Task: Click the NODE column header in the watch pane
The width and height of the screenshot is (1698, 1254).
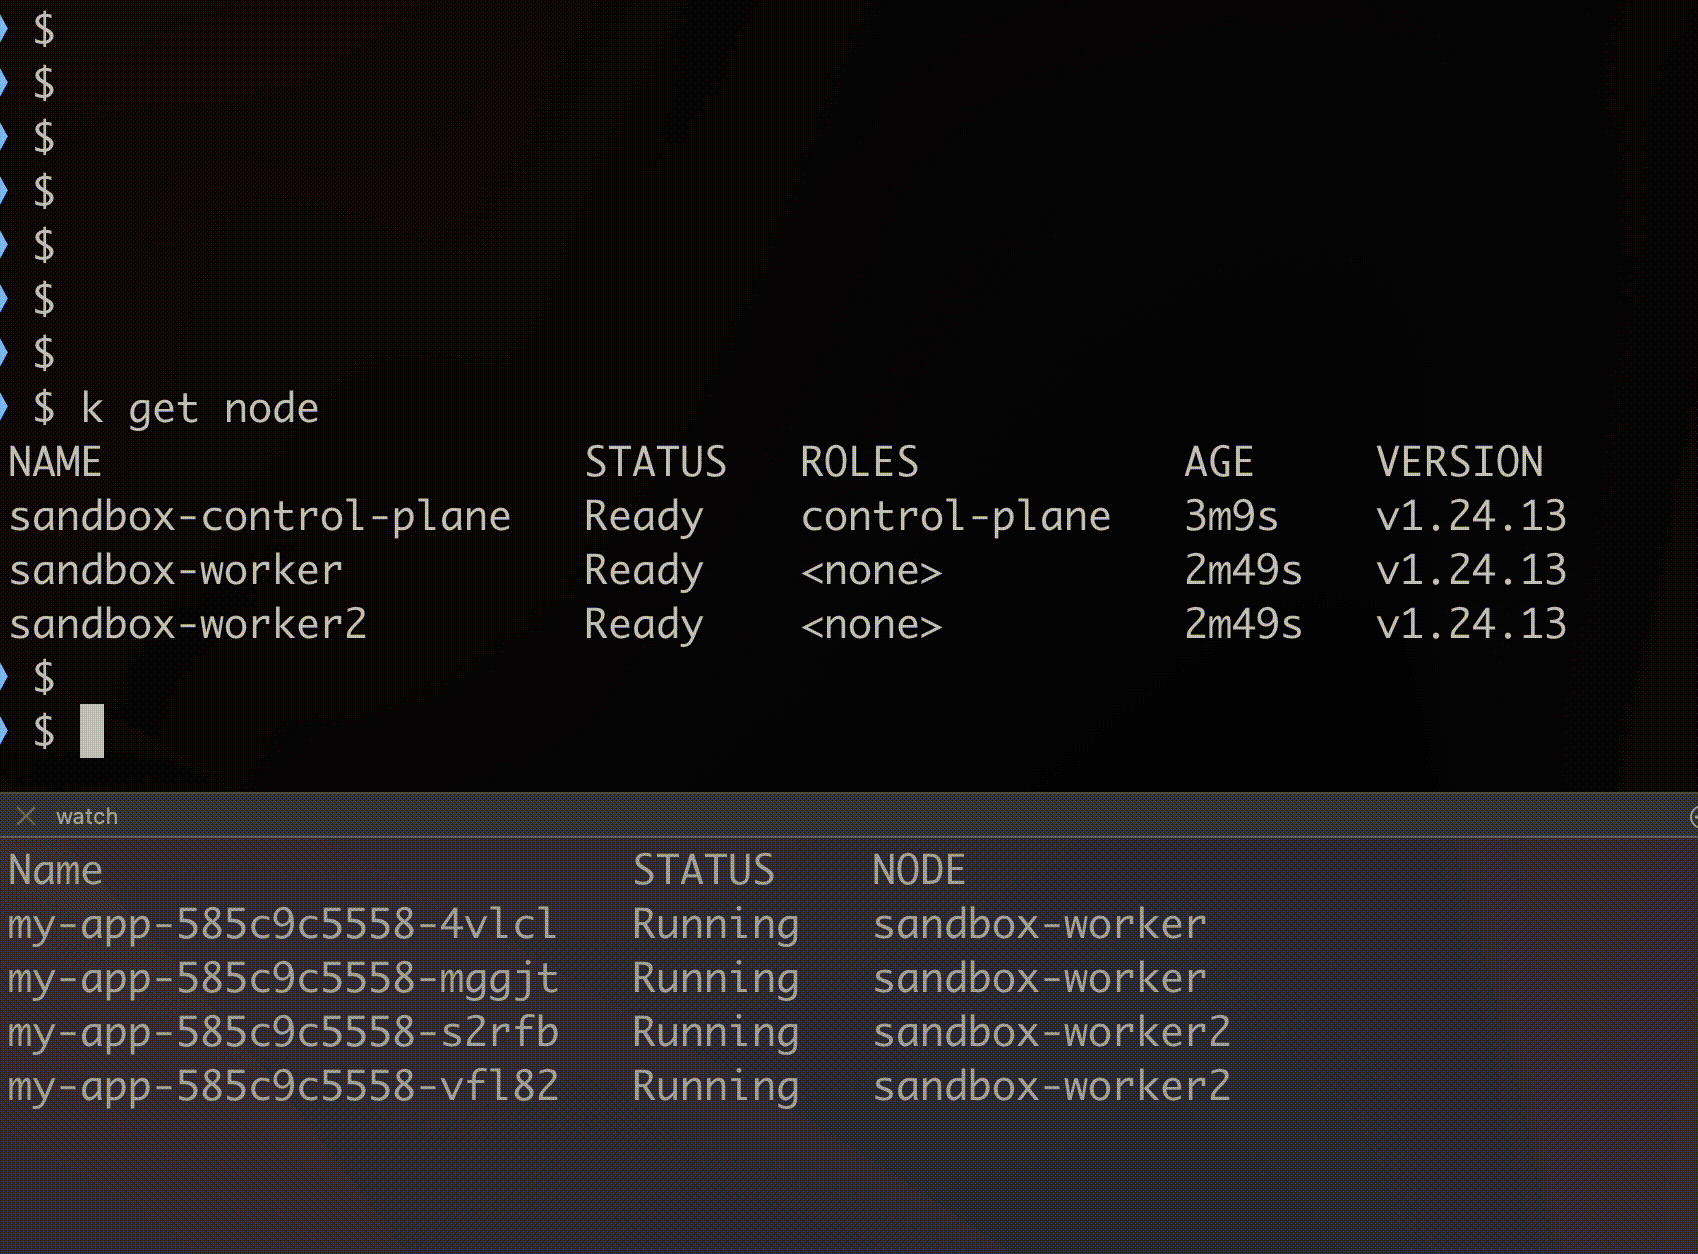Action: (x=919, y=870)
